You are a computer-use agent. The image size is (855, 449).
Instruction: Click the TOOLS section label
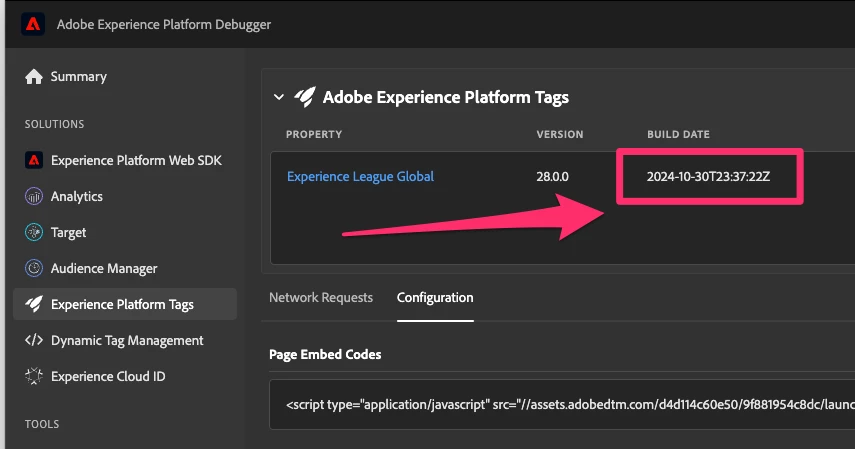pyautogui.click(x=42, y=424)
